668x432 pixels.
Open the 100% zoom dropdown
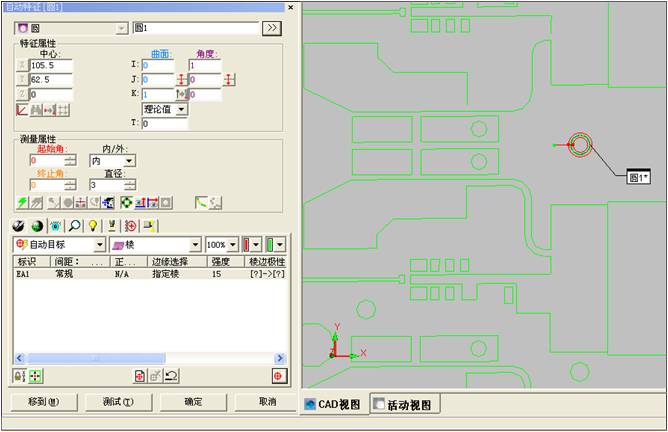coord(233,244)
